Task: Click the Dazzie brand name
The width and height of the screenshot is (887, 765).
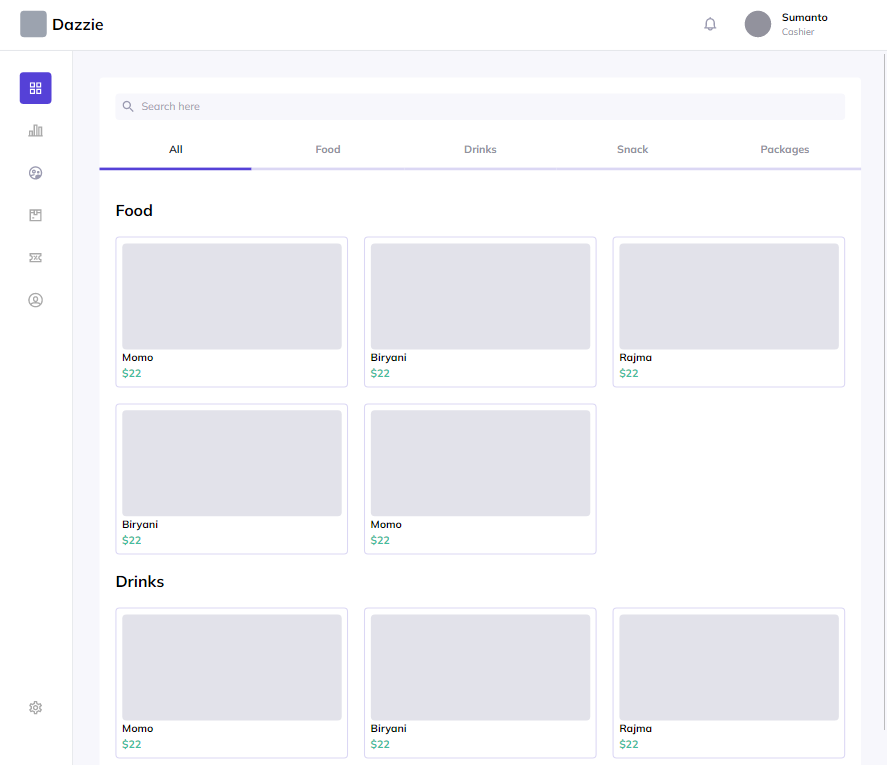Action: coord(78,25)
